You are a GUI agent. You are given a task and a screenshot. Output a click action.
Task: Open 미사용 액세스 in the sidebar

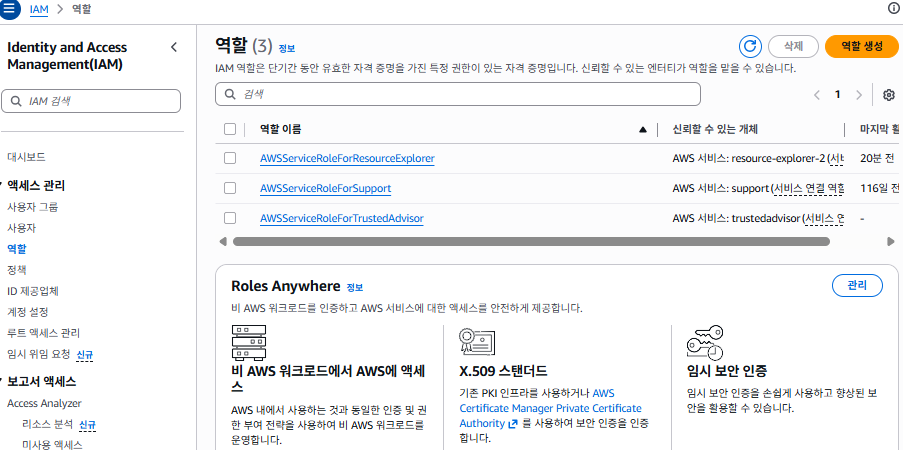[52, 444]
